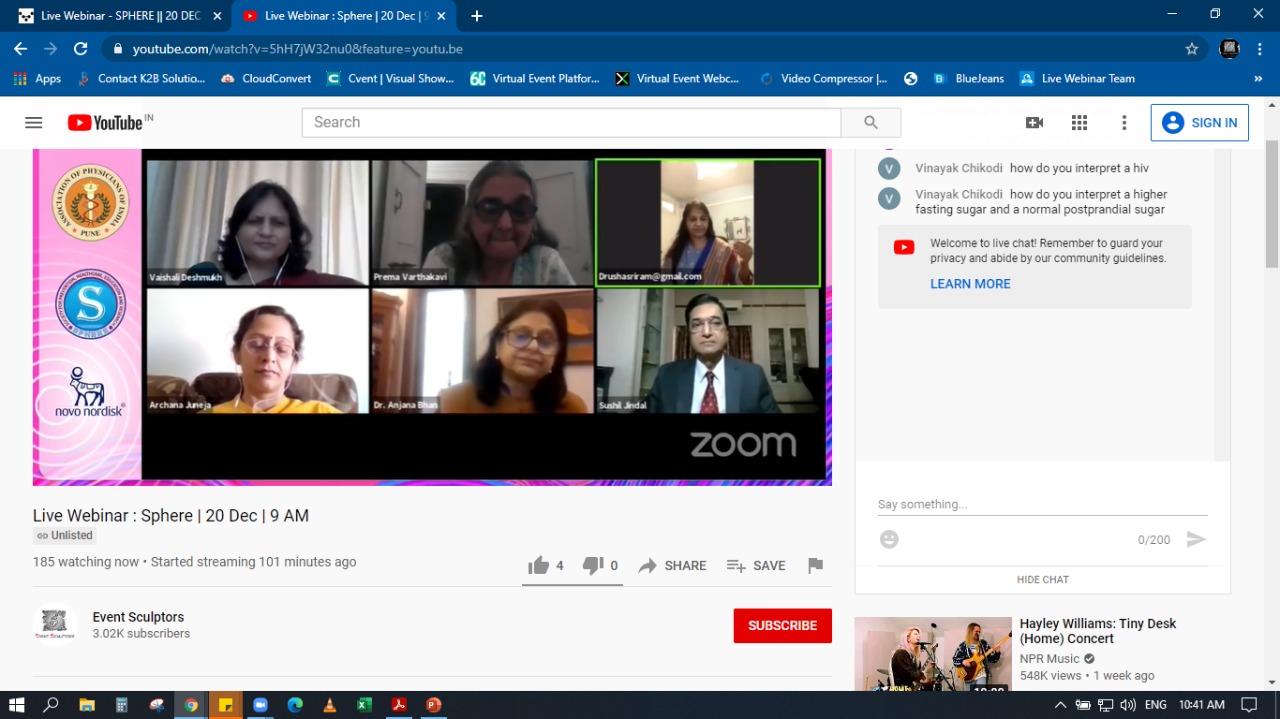Reload the page in Chrome

80,48
